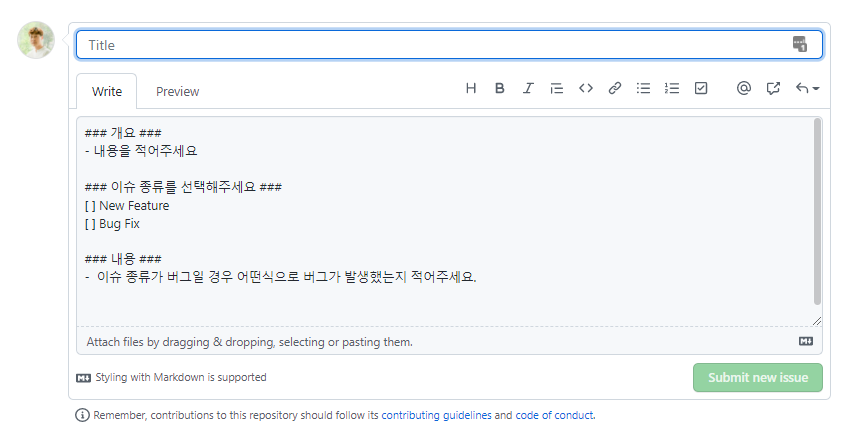This screenshot has width=851, height=443.
Task: Add a task list with the checkbox icon
Action: (x=701, y=88)
